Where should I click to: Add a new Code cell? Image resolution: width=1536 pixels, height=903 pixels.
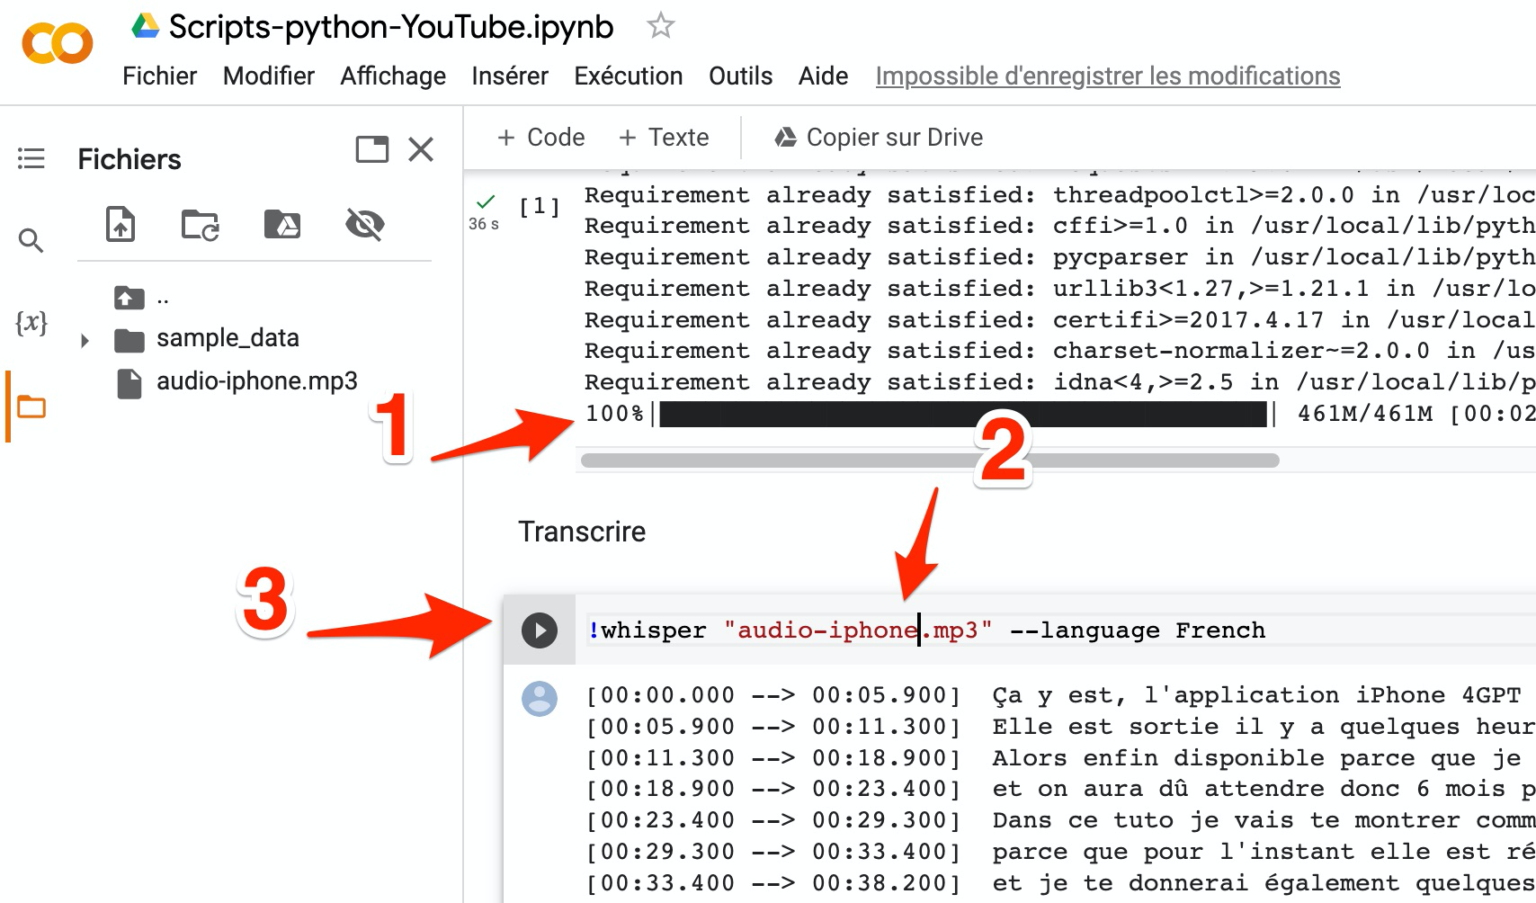541,137
